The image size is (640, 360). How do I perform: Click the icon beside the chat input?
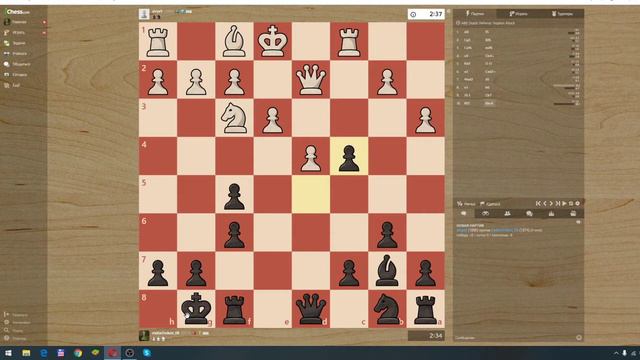[579, 338]
